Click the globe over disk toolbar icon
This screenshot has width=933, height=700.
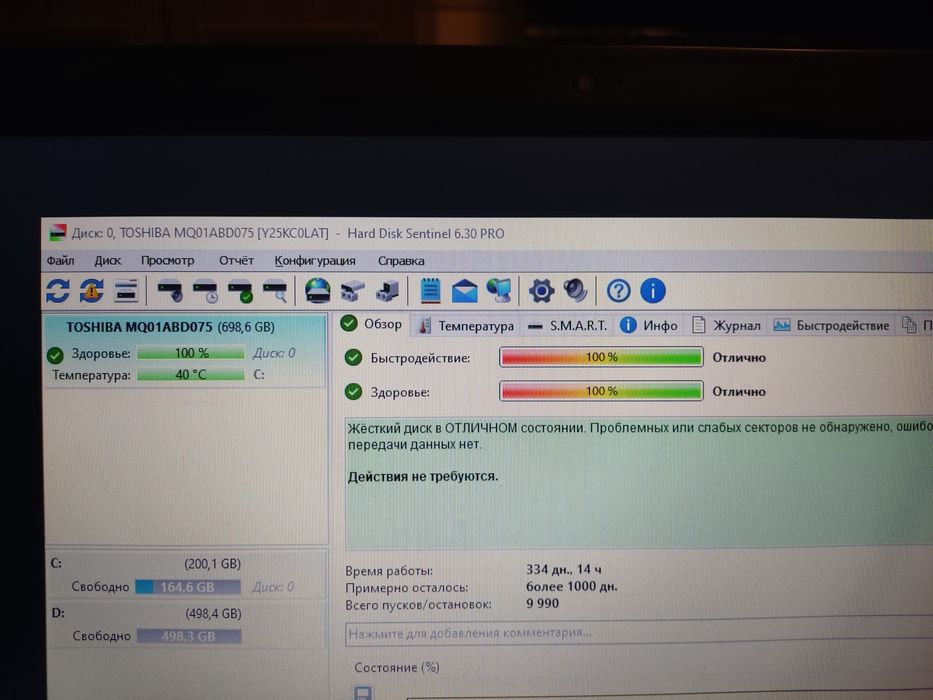click(x=318, y=290)
